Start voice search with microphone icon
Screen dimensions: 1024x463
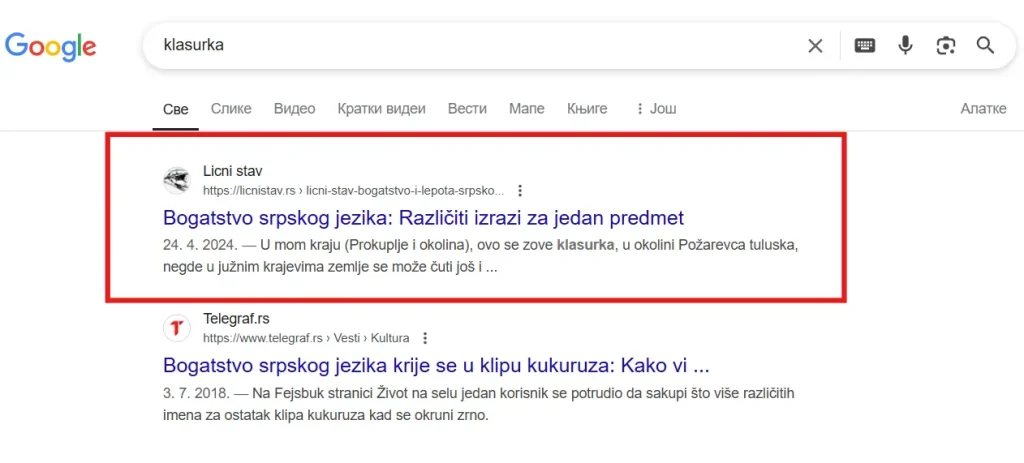tap(905, 45)
